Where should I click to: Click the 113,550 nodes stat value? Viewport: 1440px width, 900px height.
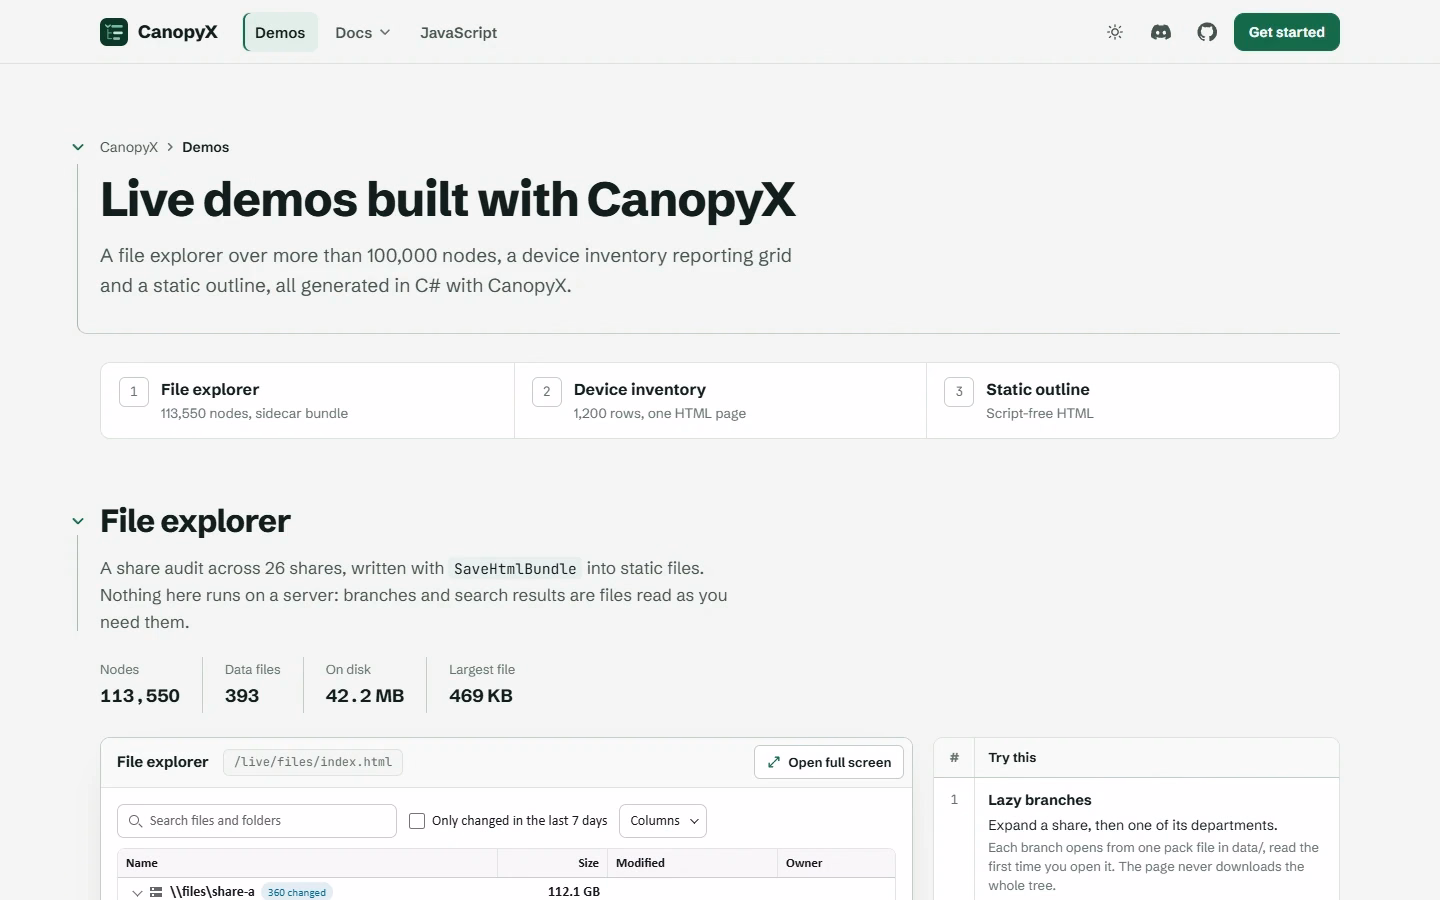click(140, 696)
